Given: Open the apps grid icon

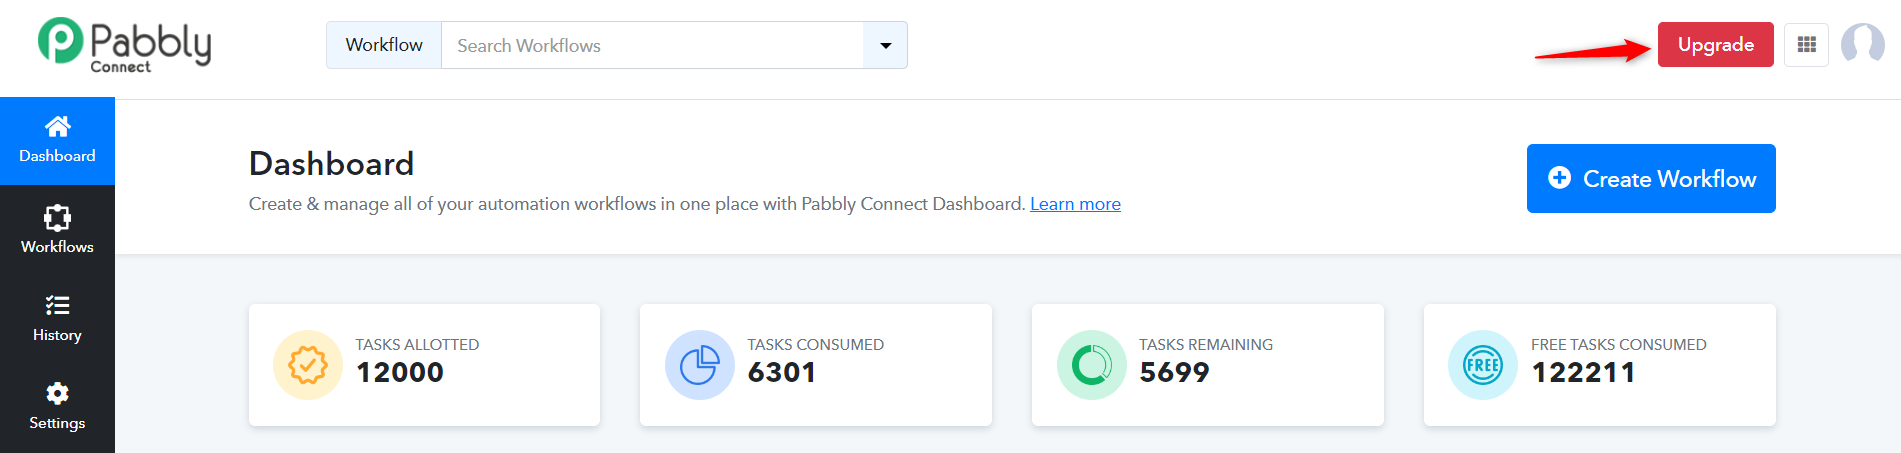Looking at the screenshot, I should pyautogui.click(x=1806, y=45).
